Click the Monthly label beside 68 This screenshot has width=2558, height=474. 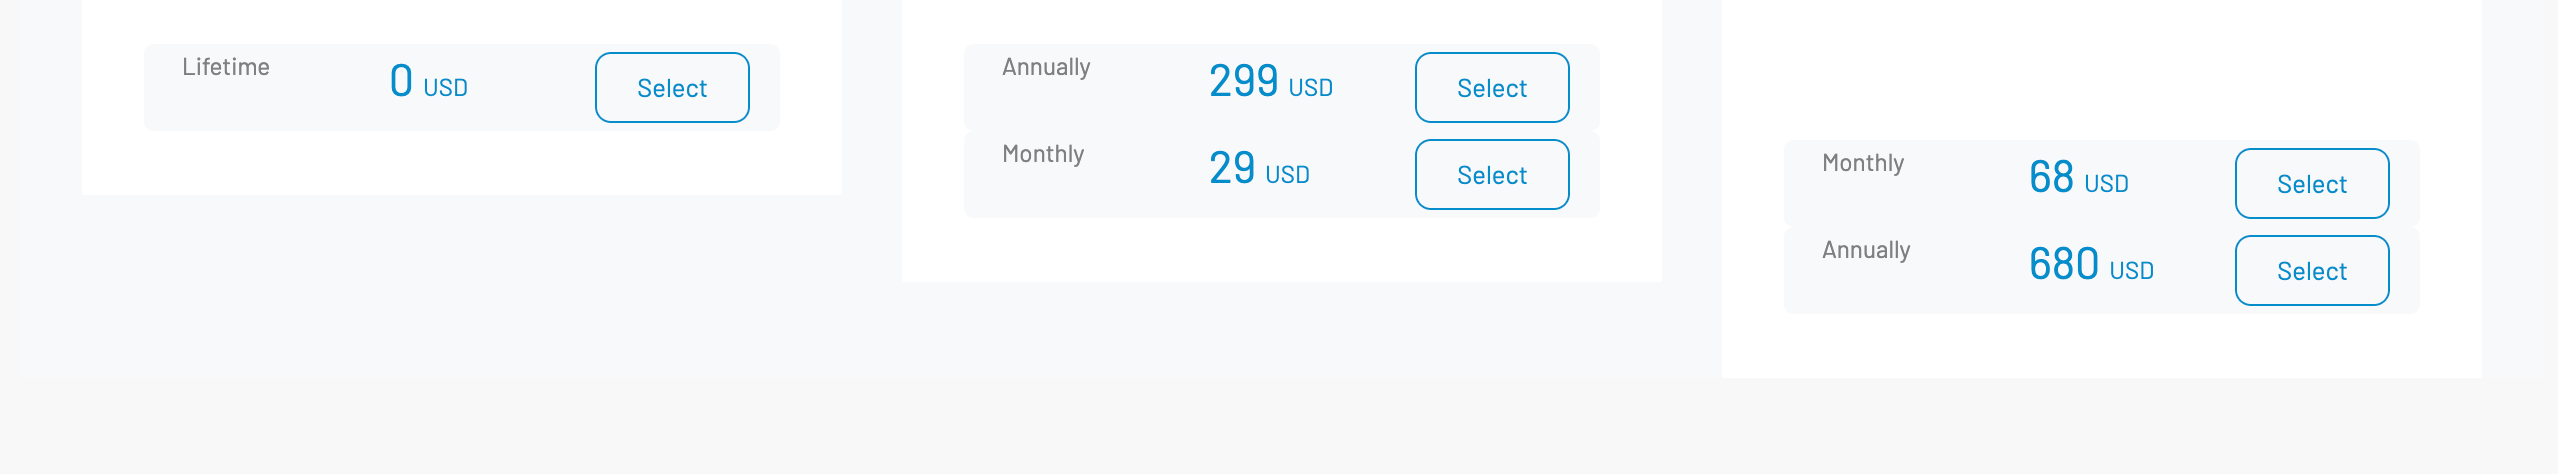1863,163
